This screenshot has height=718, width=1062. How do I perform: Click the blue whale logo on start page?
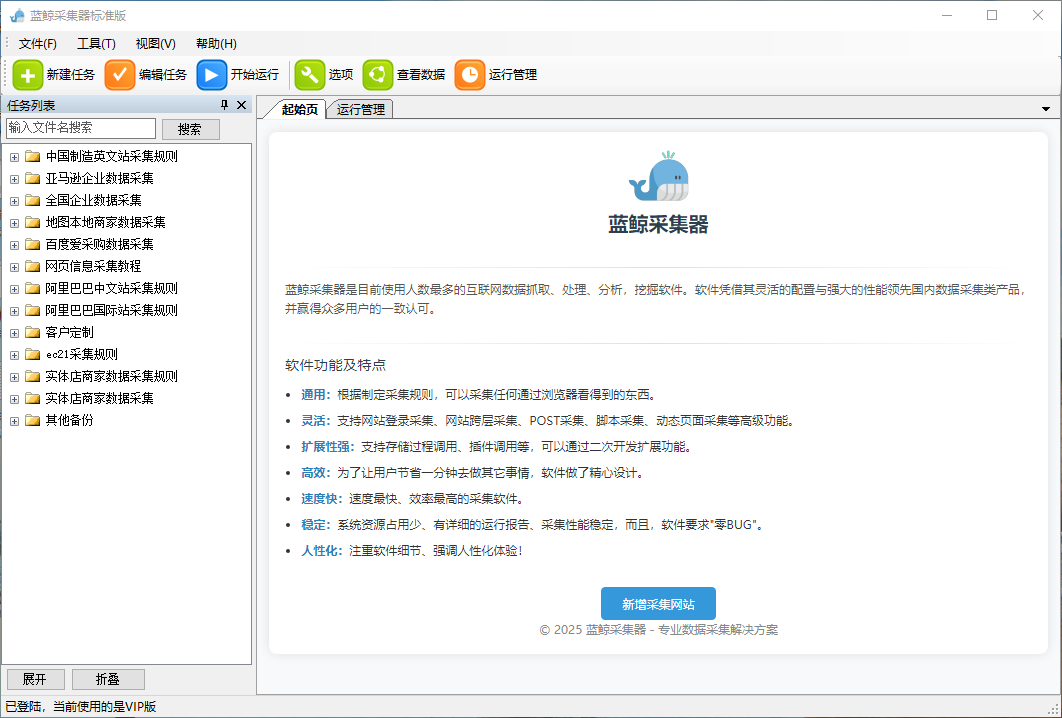click(658, 177)
